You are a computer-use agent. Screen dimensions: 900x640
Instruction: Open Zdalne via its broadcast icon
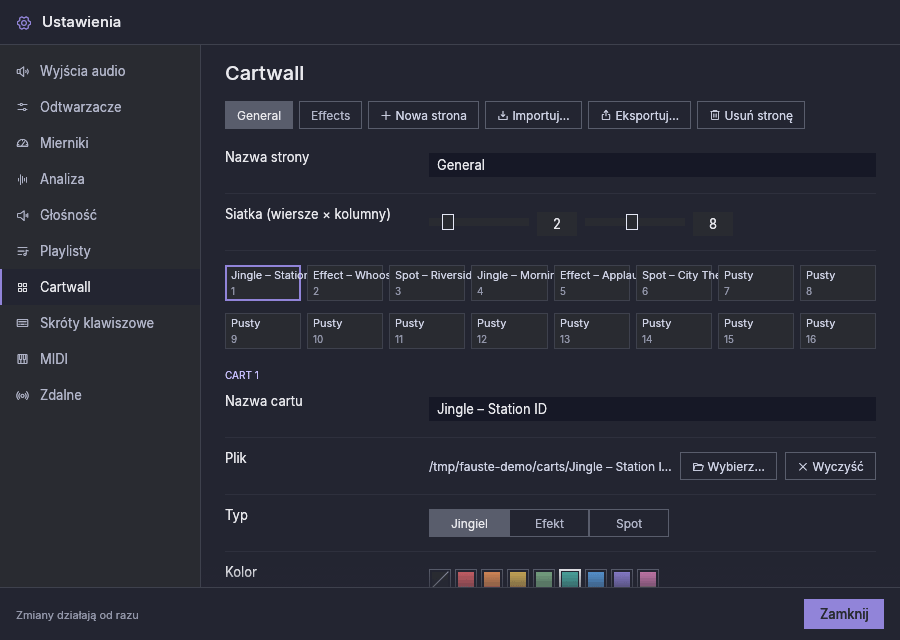(x=22, y=395)
